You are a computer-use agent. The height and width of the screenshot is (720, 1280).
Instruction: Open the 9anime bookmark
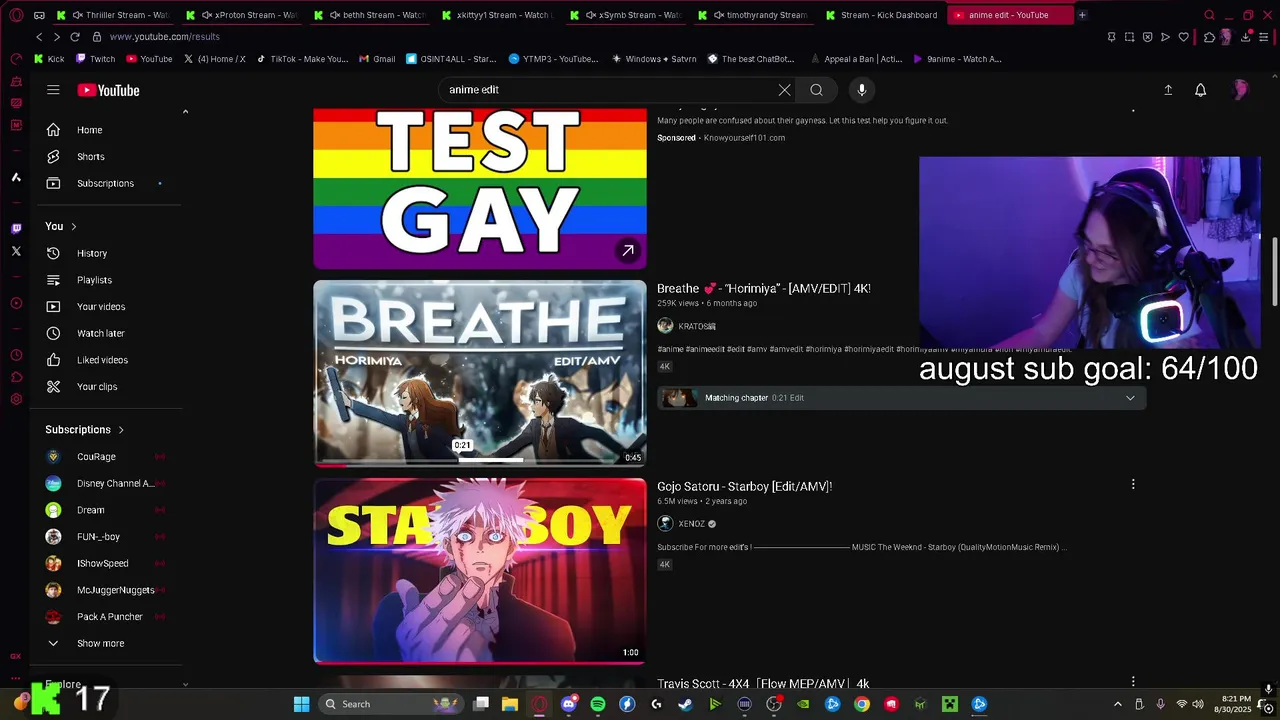point(958,59)
